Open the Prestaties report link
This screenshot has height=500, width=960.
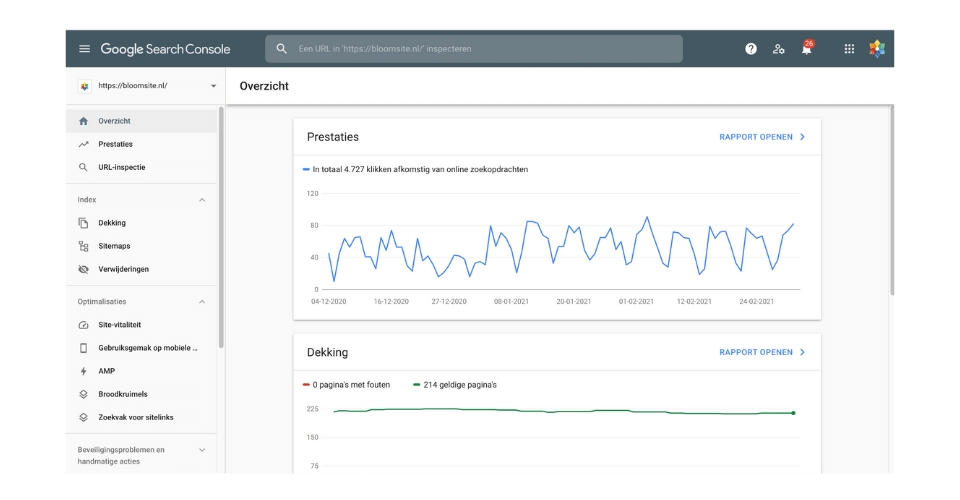762,137
